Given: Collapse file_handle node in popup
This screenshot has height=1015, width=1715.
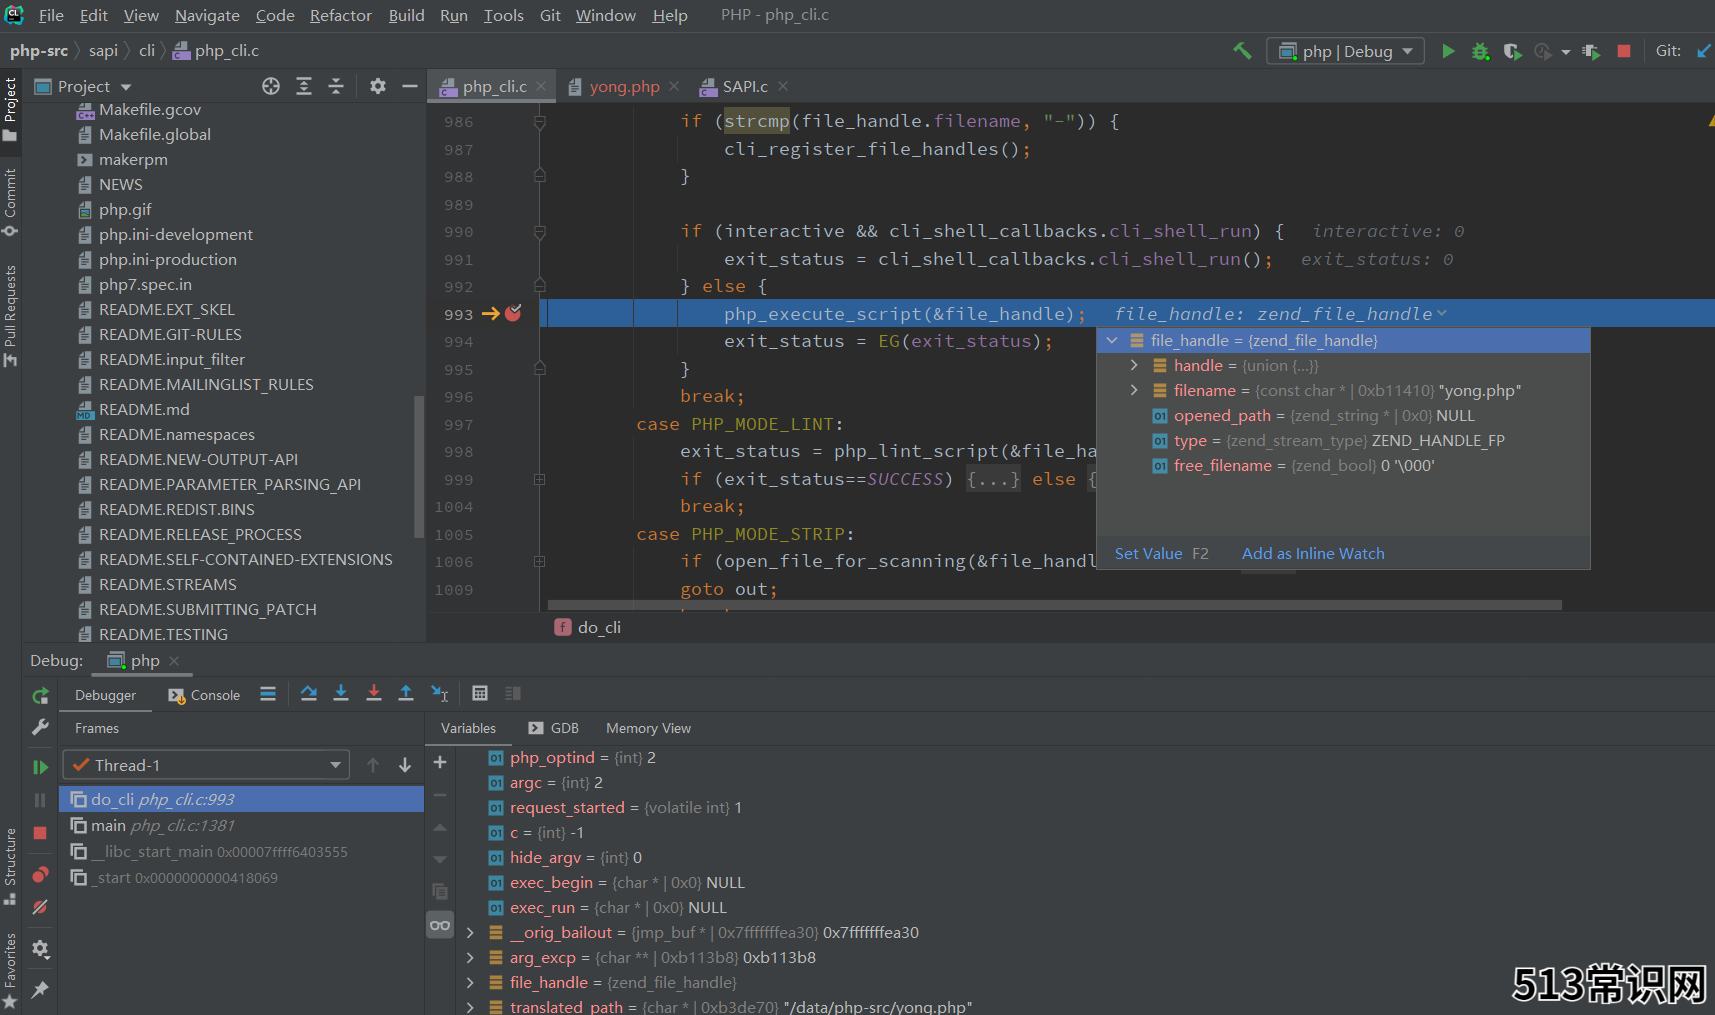Looking at the screenshot, I should [1111, 340].
